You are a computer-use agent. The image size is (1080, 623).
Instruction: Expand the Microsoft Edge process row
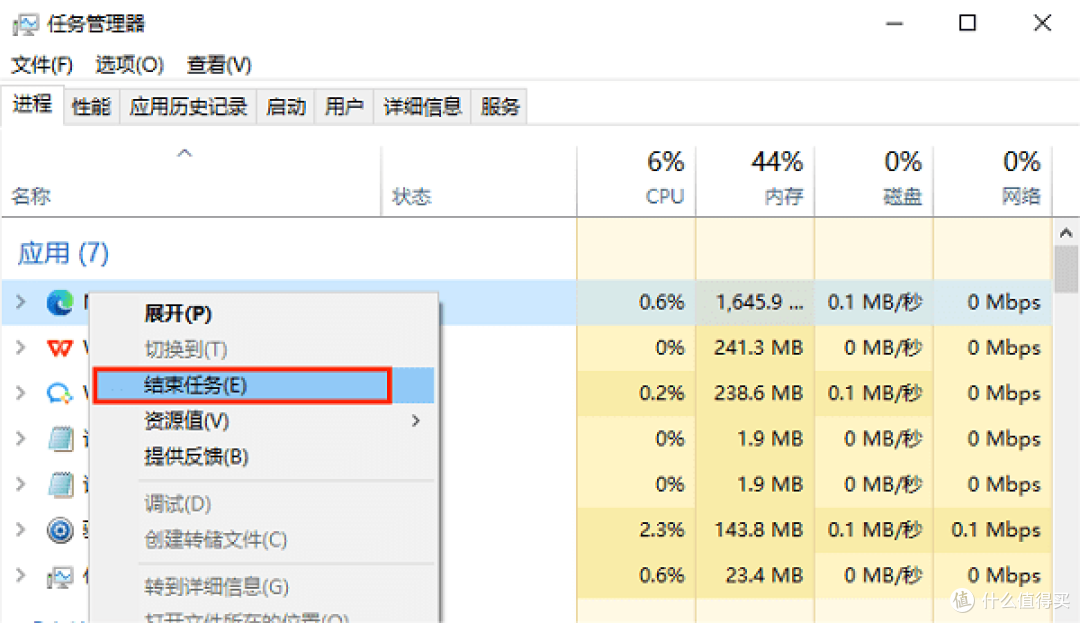pos(21,302)
